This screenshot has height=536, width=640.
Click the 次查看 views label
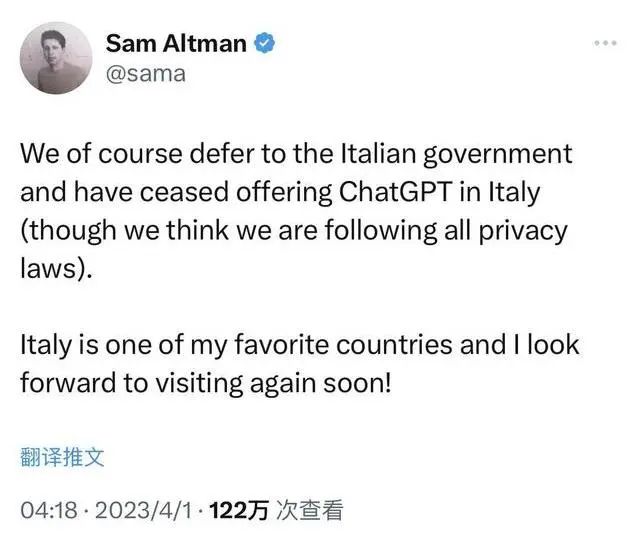310,511
